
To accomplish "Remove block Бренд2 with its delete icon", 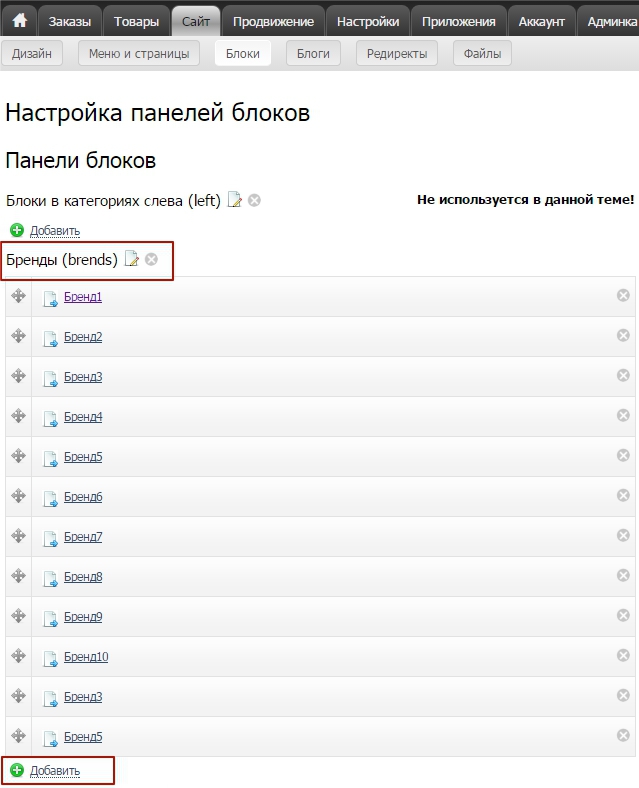I will tap(623, 335).
